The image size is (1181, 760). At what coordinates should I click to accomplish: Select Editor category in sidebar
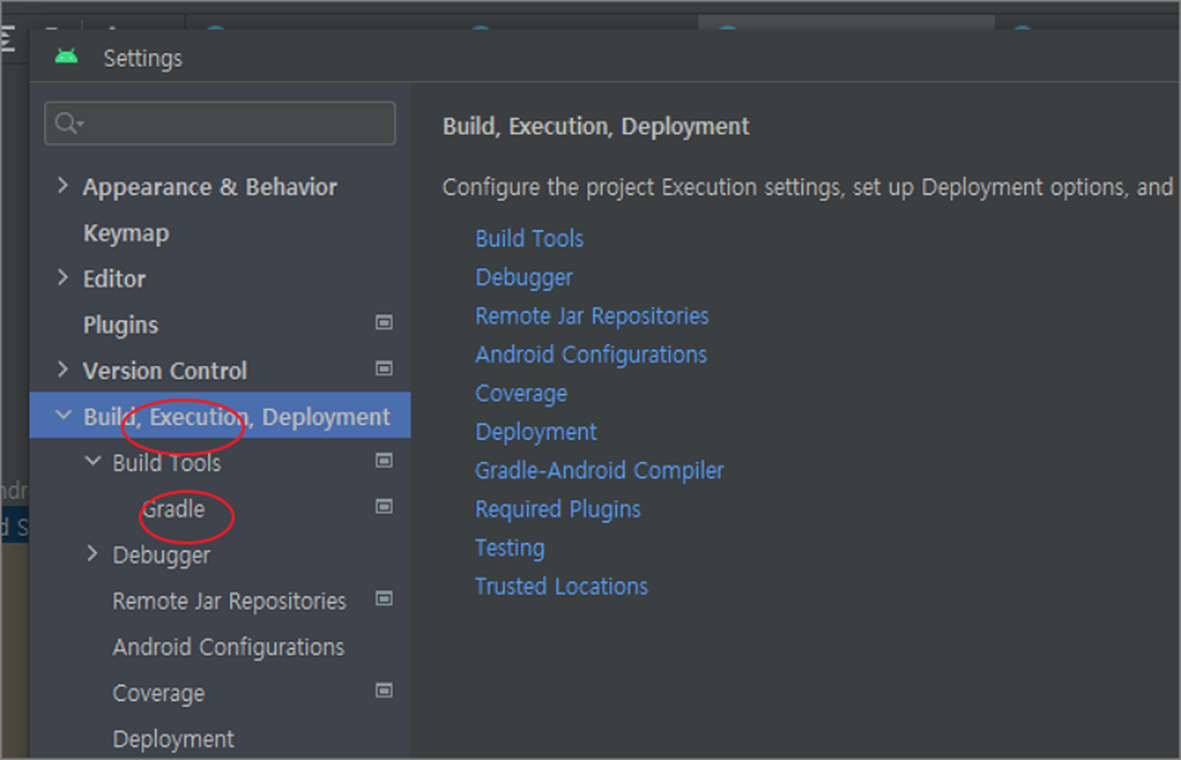[x=114, y=279]
